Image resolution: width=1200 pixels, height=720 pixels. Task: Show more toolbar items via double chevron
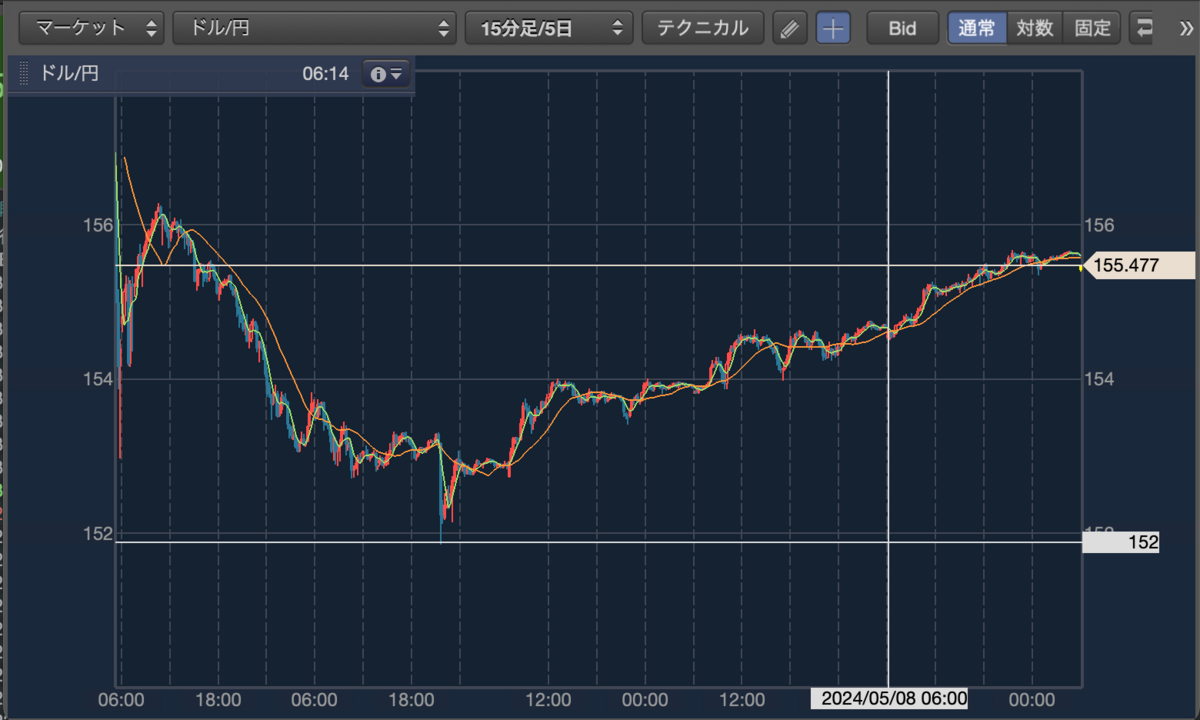pyautogui.click(x=1186, y=28)
